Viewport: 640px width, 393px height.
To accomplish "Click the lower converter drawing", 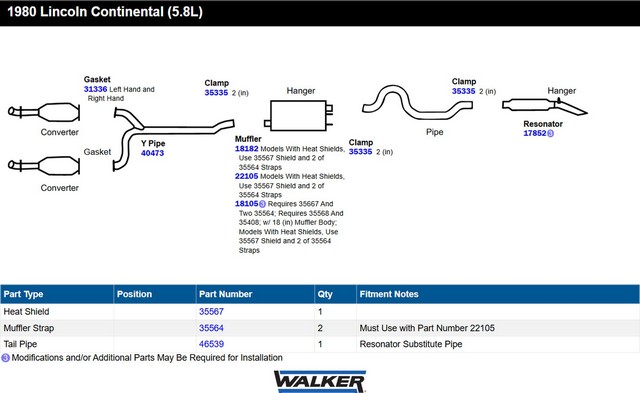I will pos(44,166).
